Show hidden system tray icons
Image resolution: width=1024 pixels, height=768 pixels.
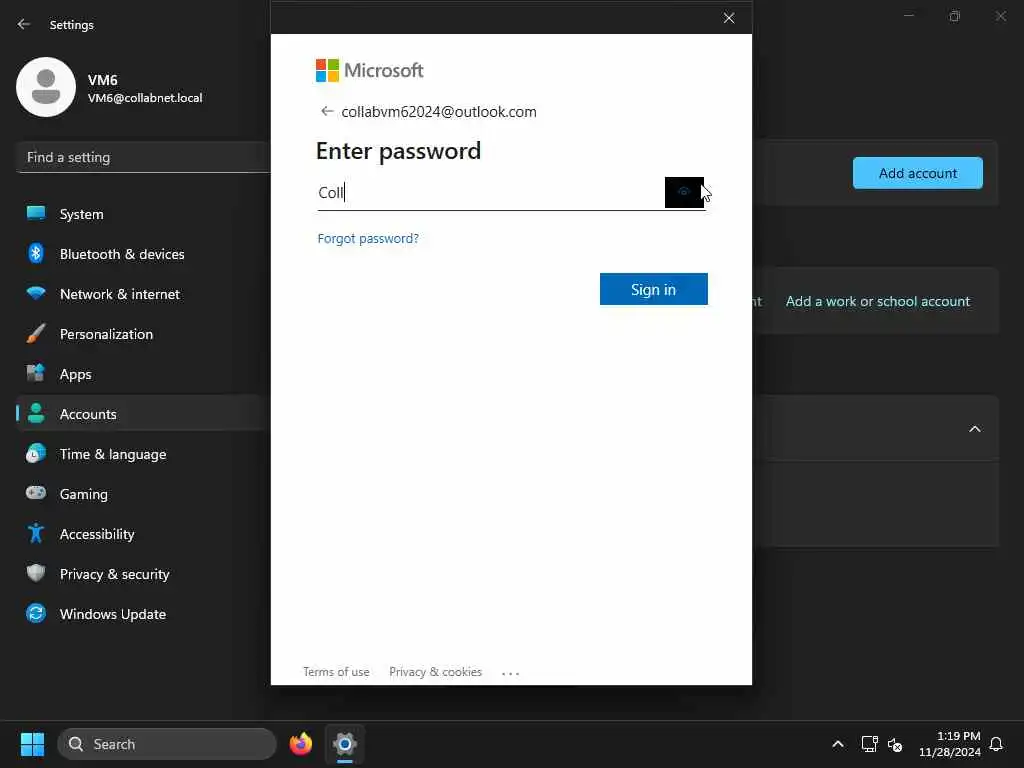838,744
